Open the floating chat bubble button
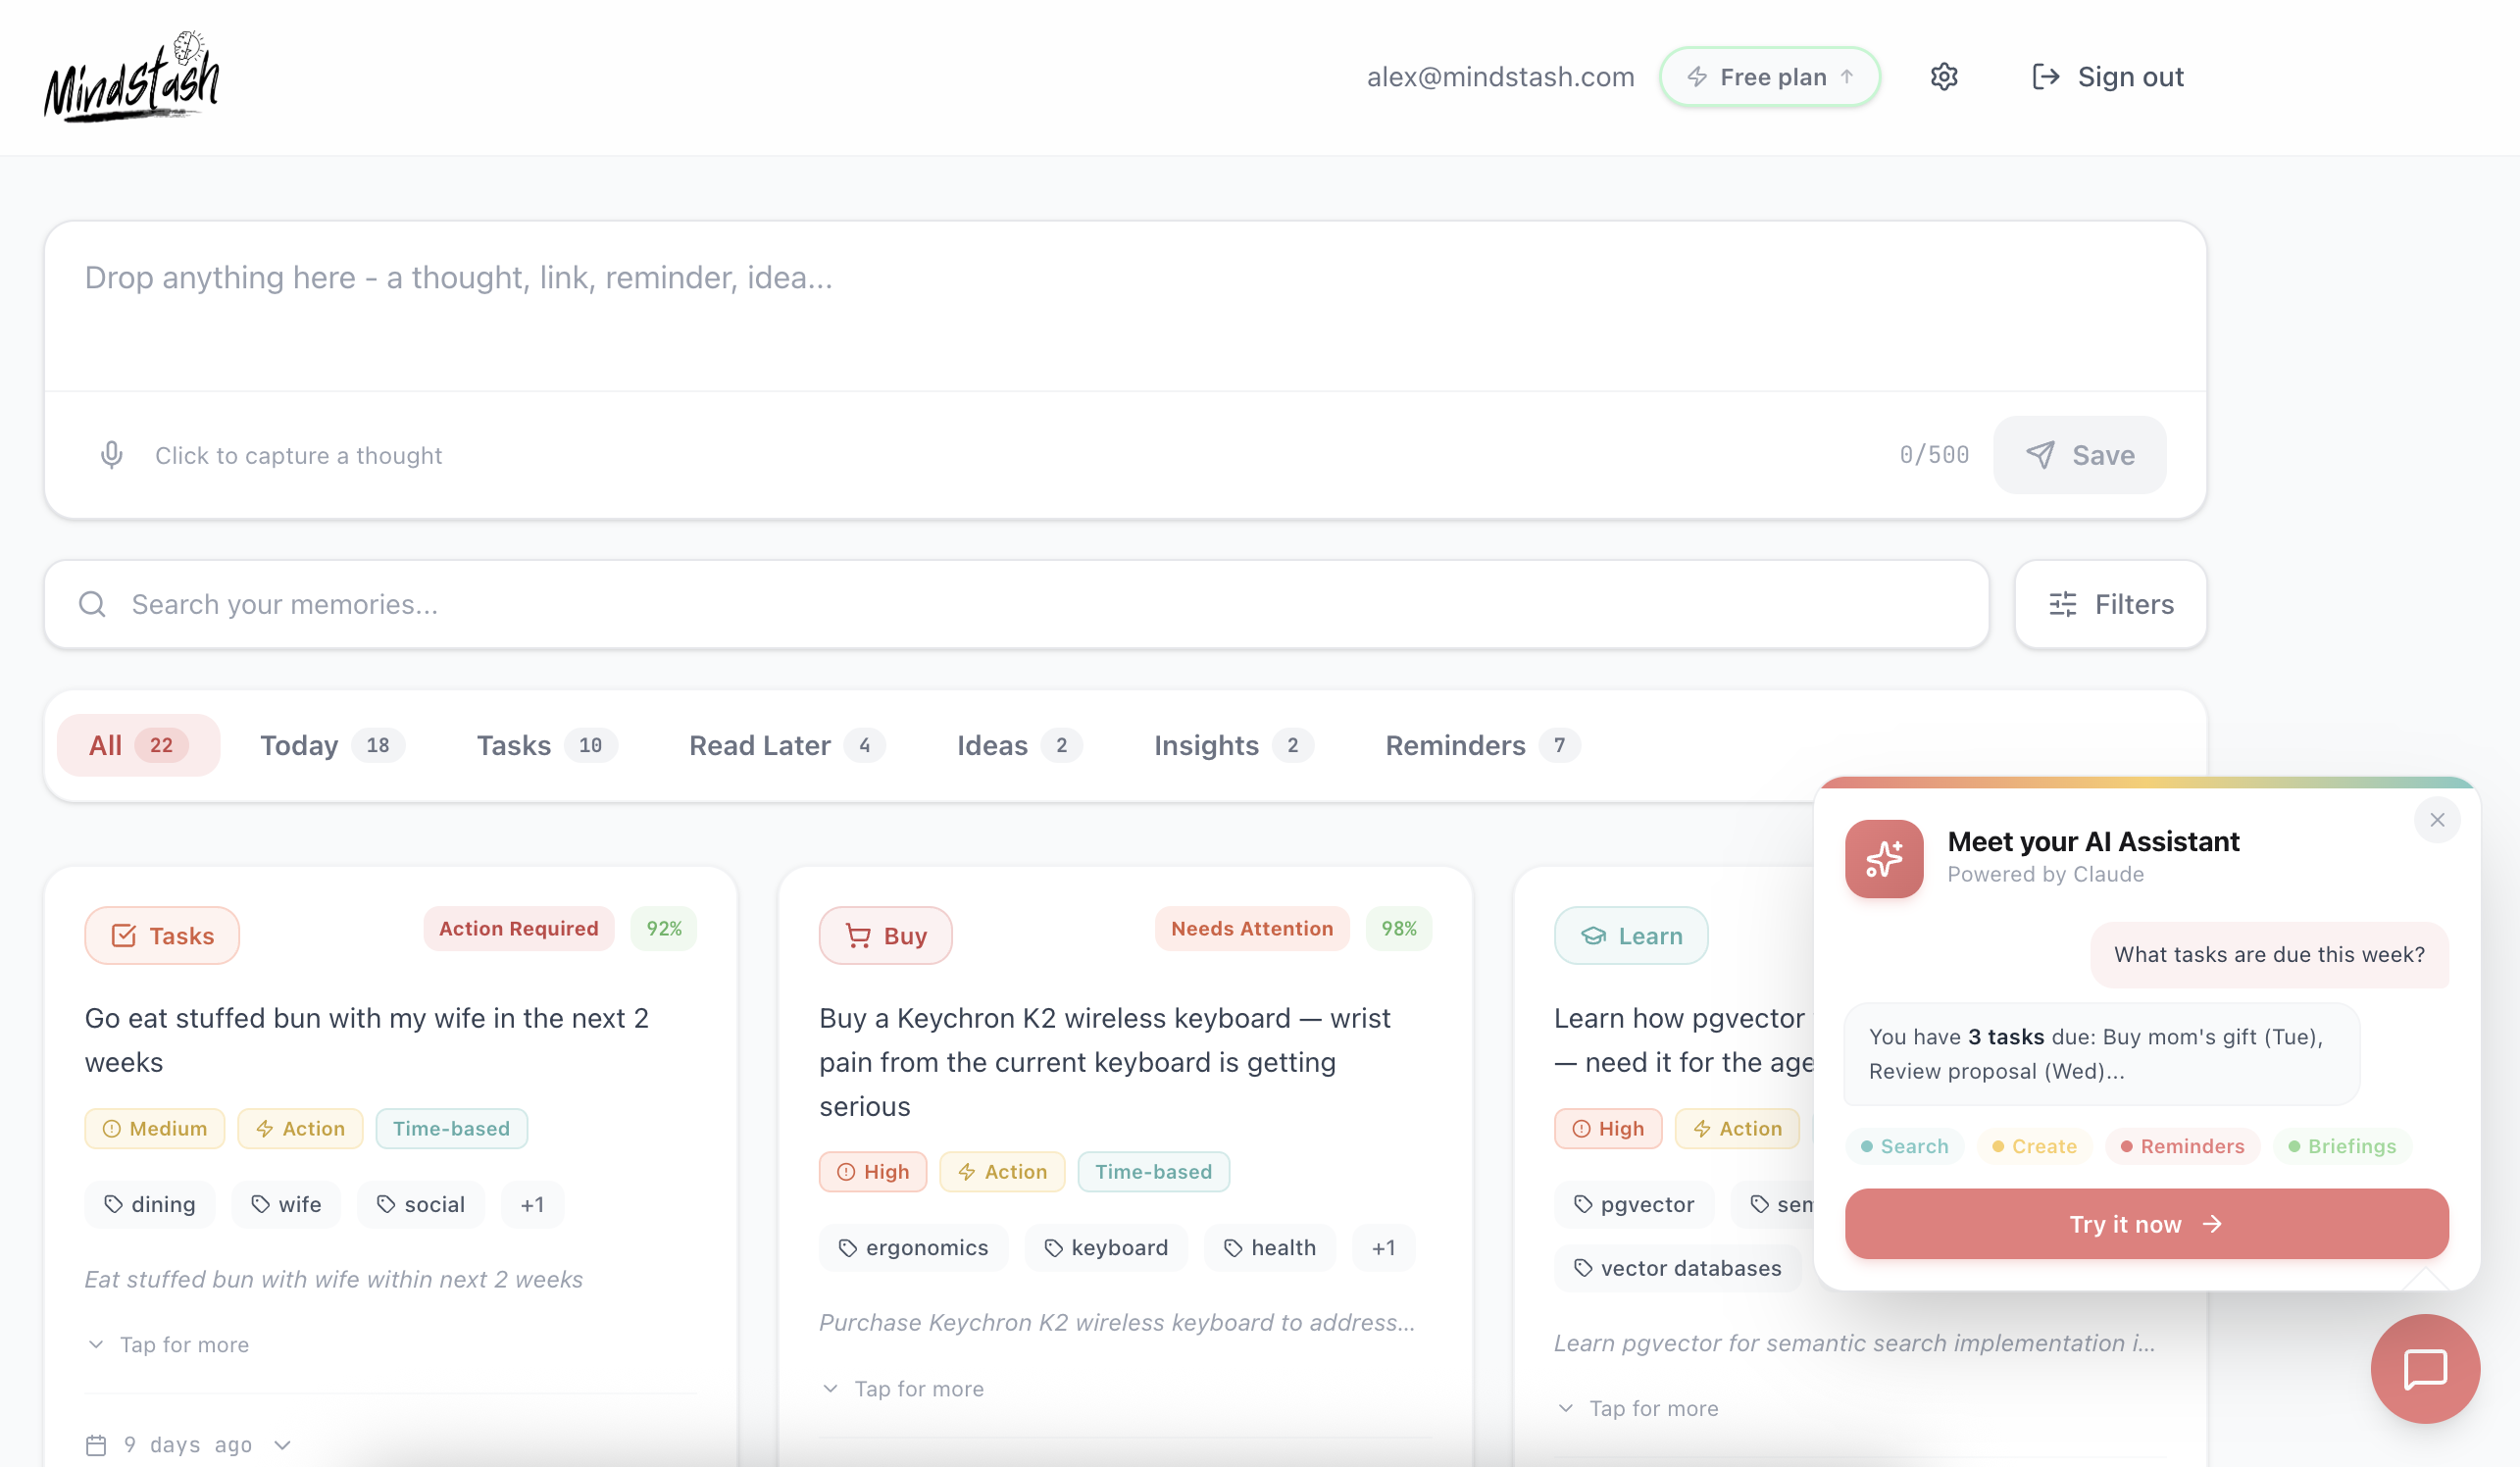 pyautogui.click(x=2424, y=1368)
